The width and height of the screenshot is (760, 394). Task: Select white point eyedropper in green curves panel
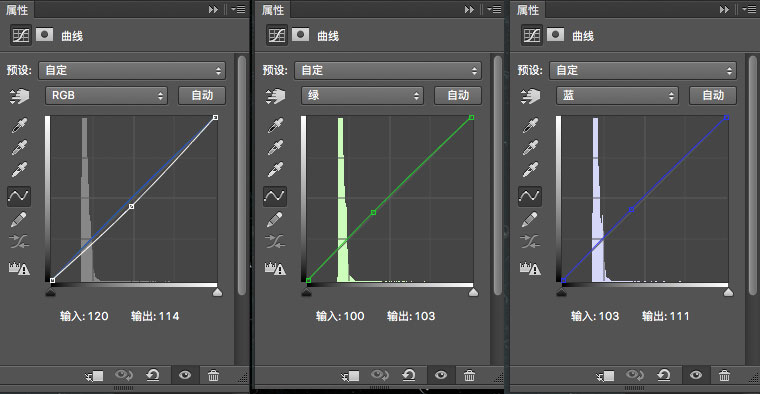coord(275,170)
